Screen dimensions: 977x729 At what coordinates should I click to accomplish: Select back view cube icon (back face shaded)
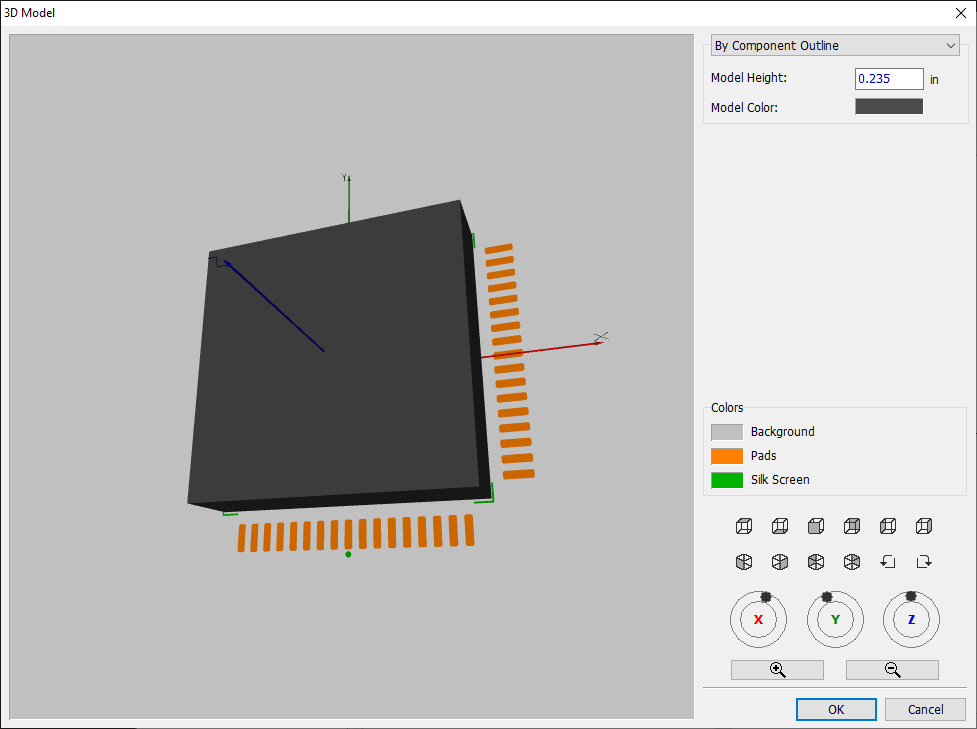click(x=852, y=526)
